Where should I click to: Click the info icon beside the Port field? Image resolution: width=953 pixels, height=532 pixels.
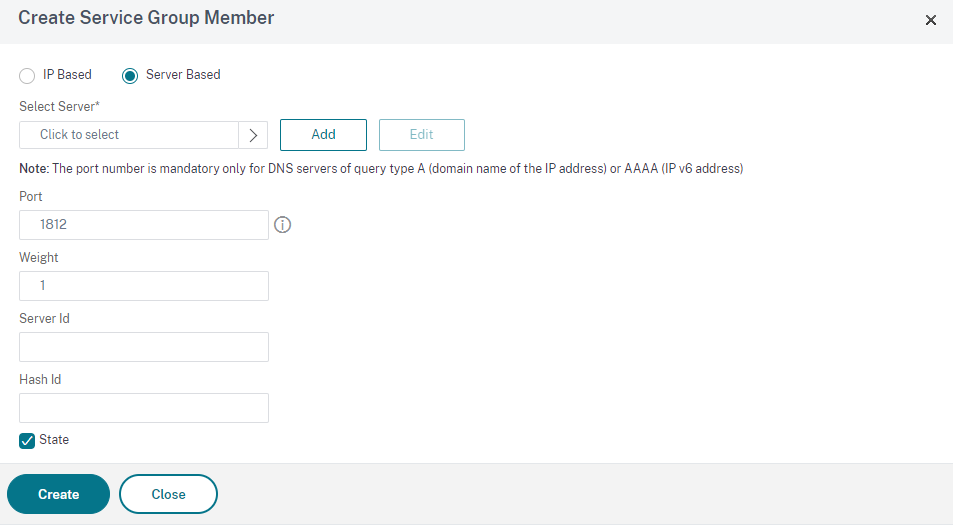(282, 225)
